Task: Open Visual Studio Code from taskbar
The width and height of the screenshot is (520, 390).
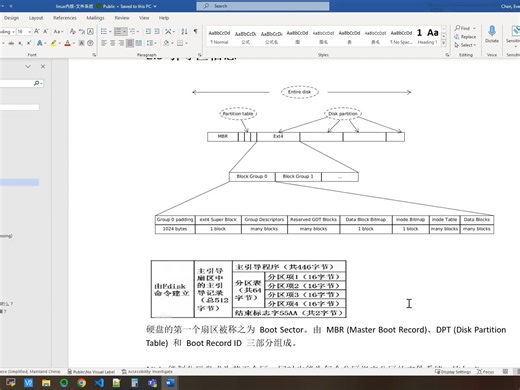Action: pos(99,383)
